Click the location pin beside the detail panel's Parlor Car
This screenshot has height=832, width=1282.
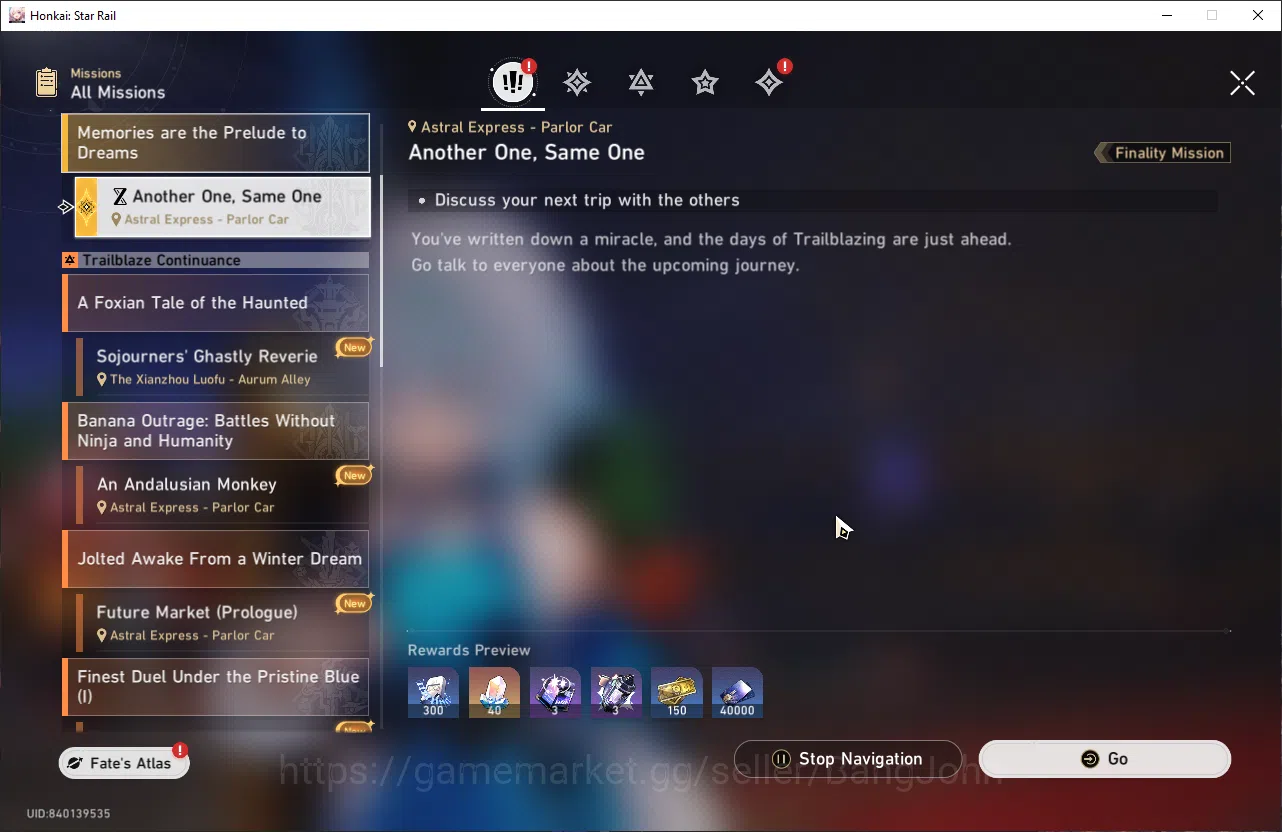coord(413,127)
